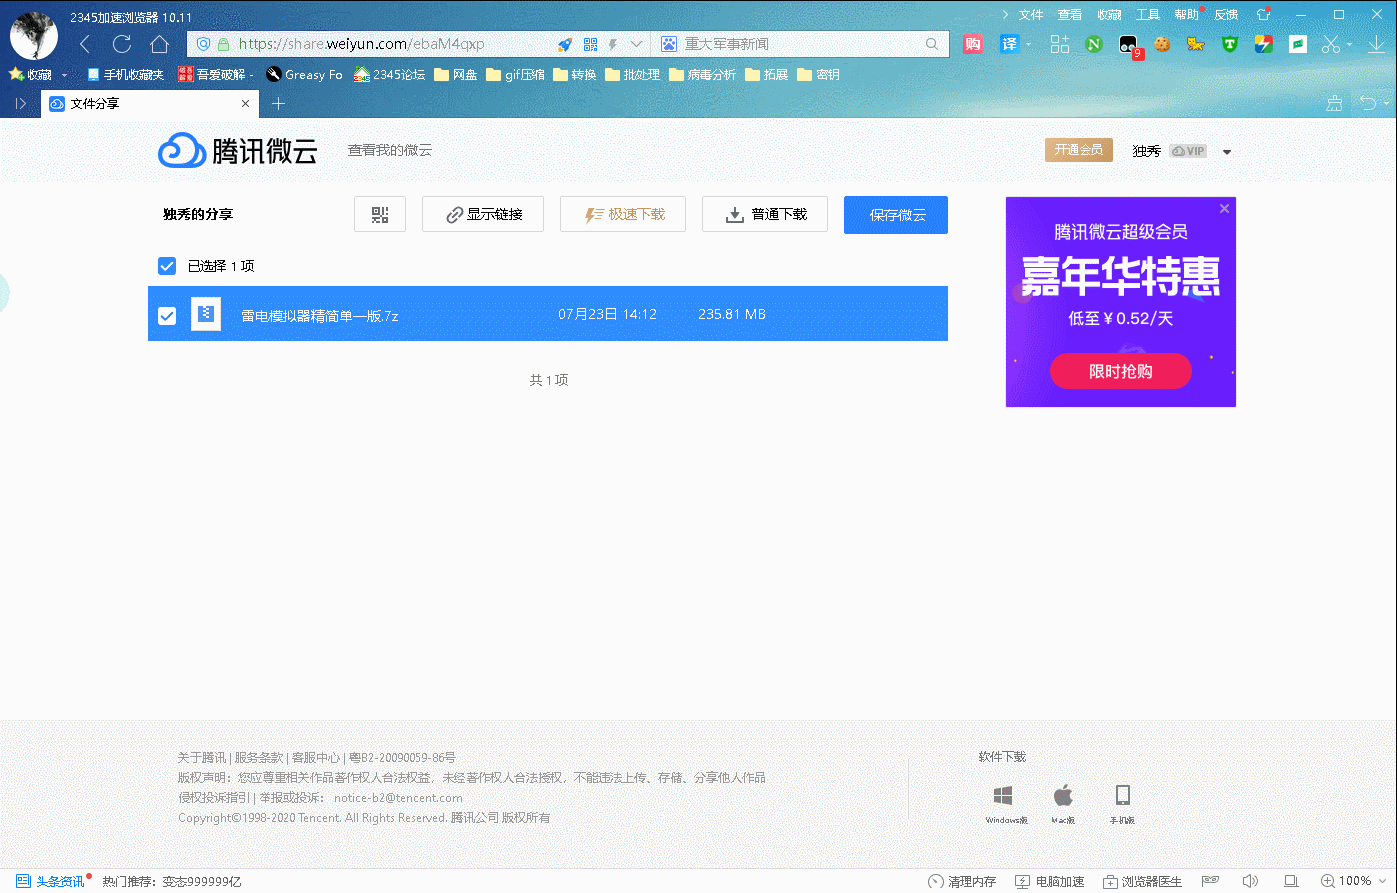Image resolution: width=1397 pixels, height=893 pixels.
Task: Uncheck the 雷电模拟器精简单一版.7z file checkbox
Action: pyautogui.click(x=167, y=315)
